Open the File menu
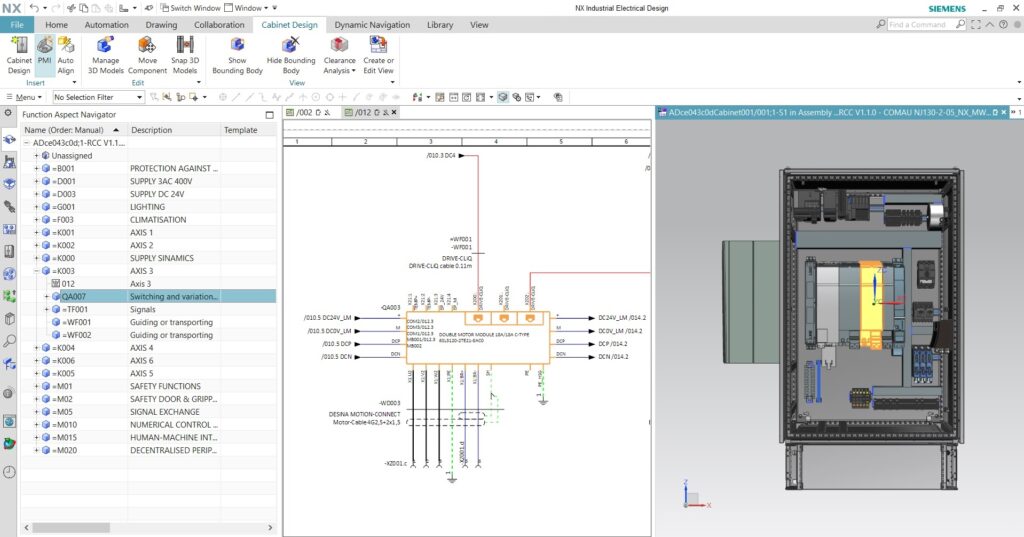 click(x=17, y=25)
